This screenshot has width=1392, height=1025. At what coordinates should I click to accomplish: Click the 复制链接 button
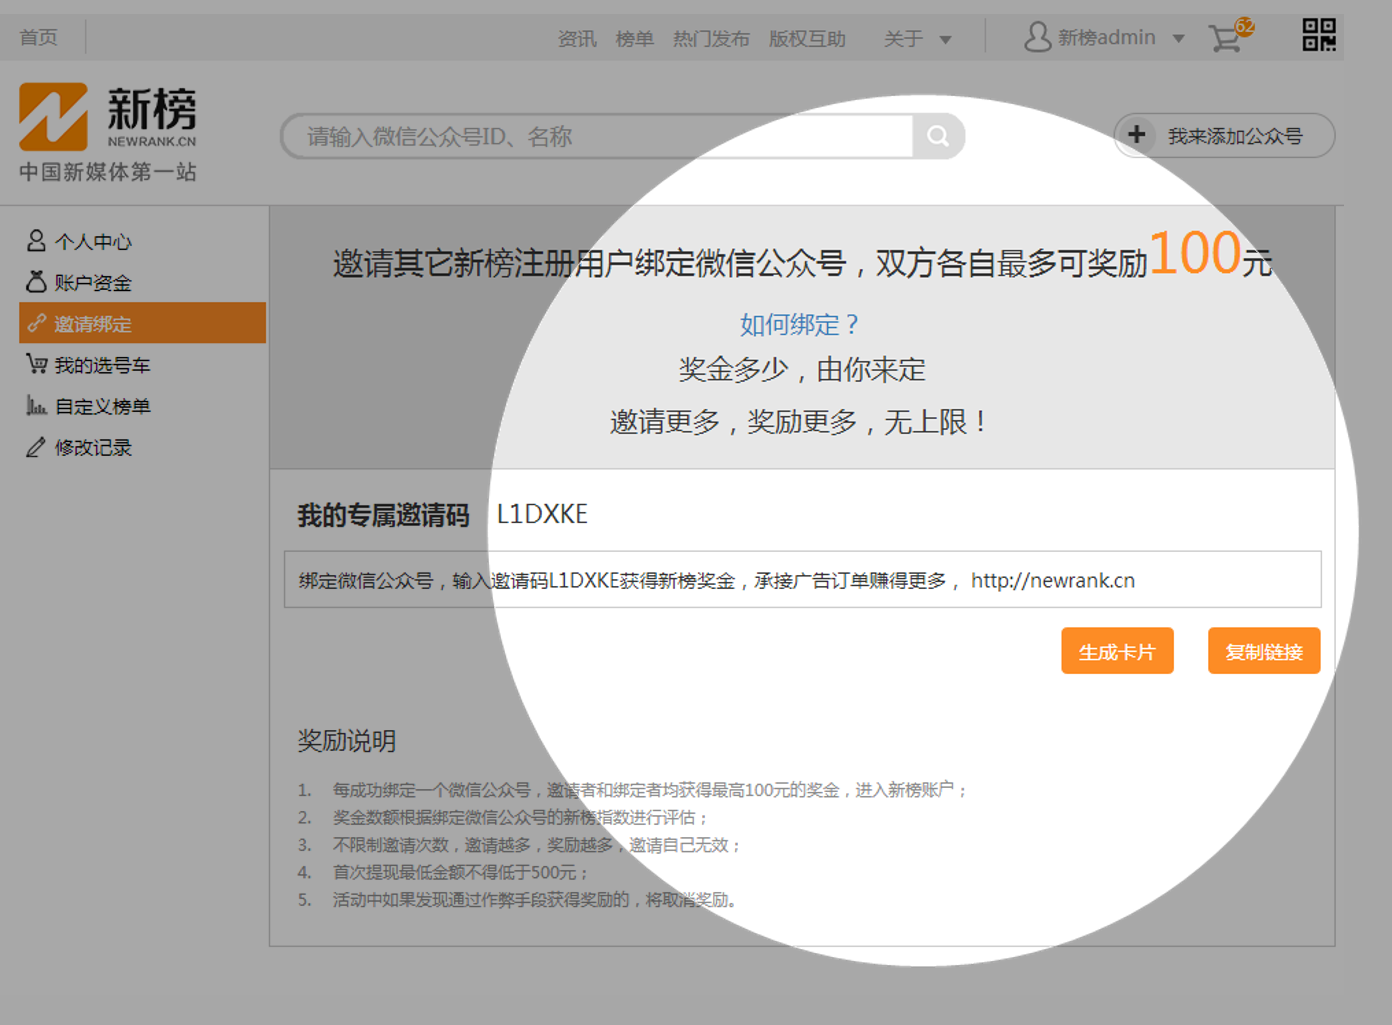click(x=1264, y=651)
